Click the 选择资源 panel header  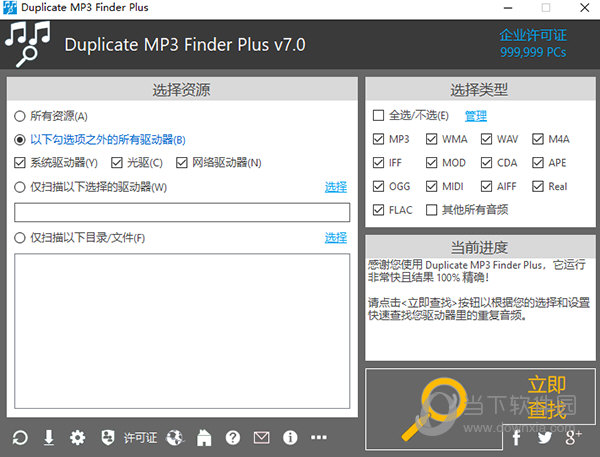tap(182, 90)
